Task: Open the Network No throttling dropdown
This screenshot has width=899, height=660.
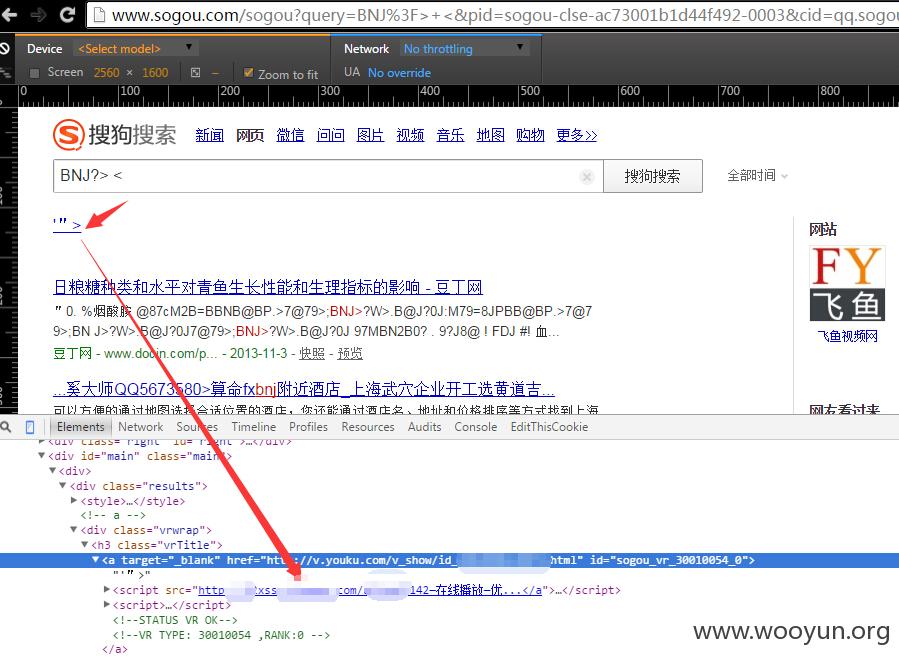Action: tap(463, 49)
